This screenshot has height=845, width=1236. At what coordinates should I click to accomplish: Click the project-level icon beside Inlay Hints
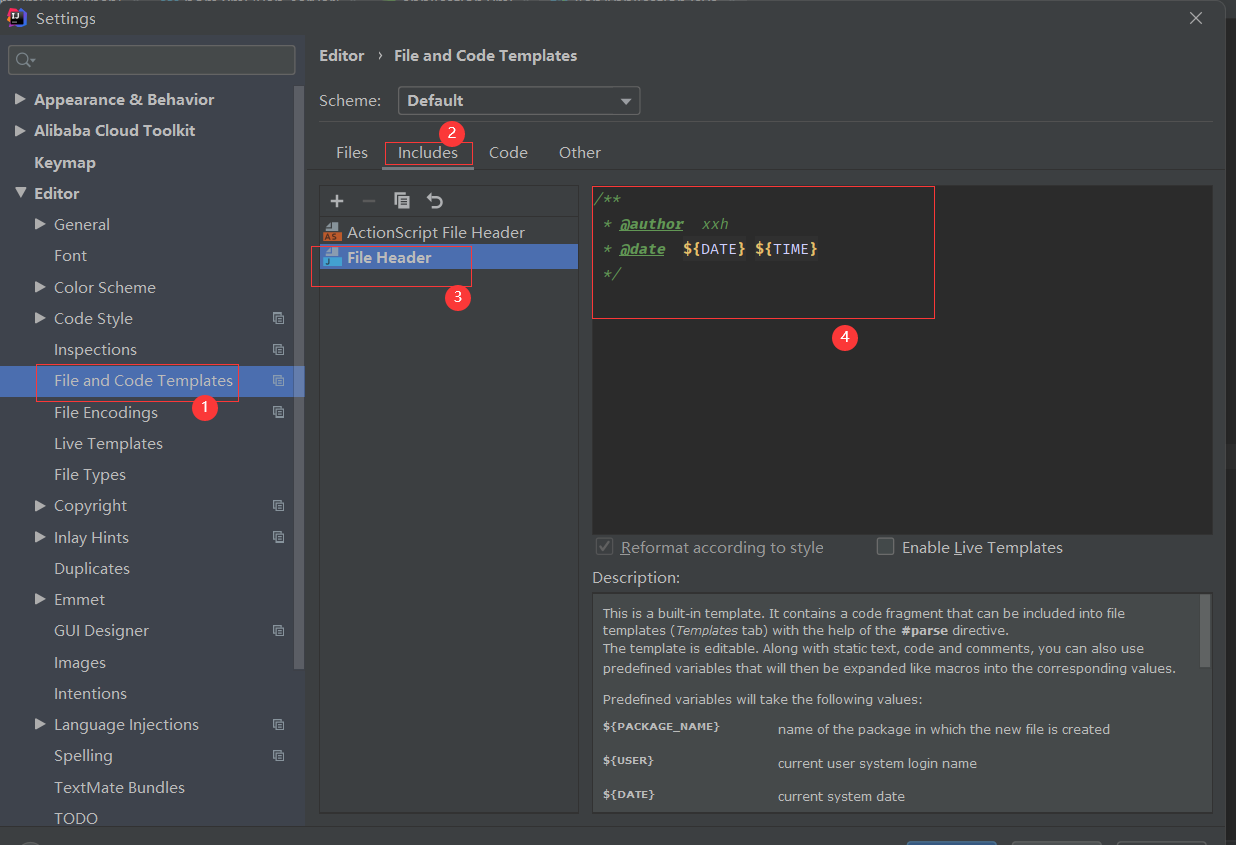pyautogui.click(x=278, y=537)
